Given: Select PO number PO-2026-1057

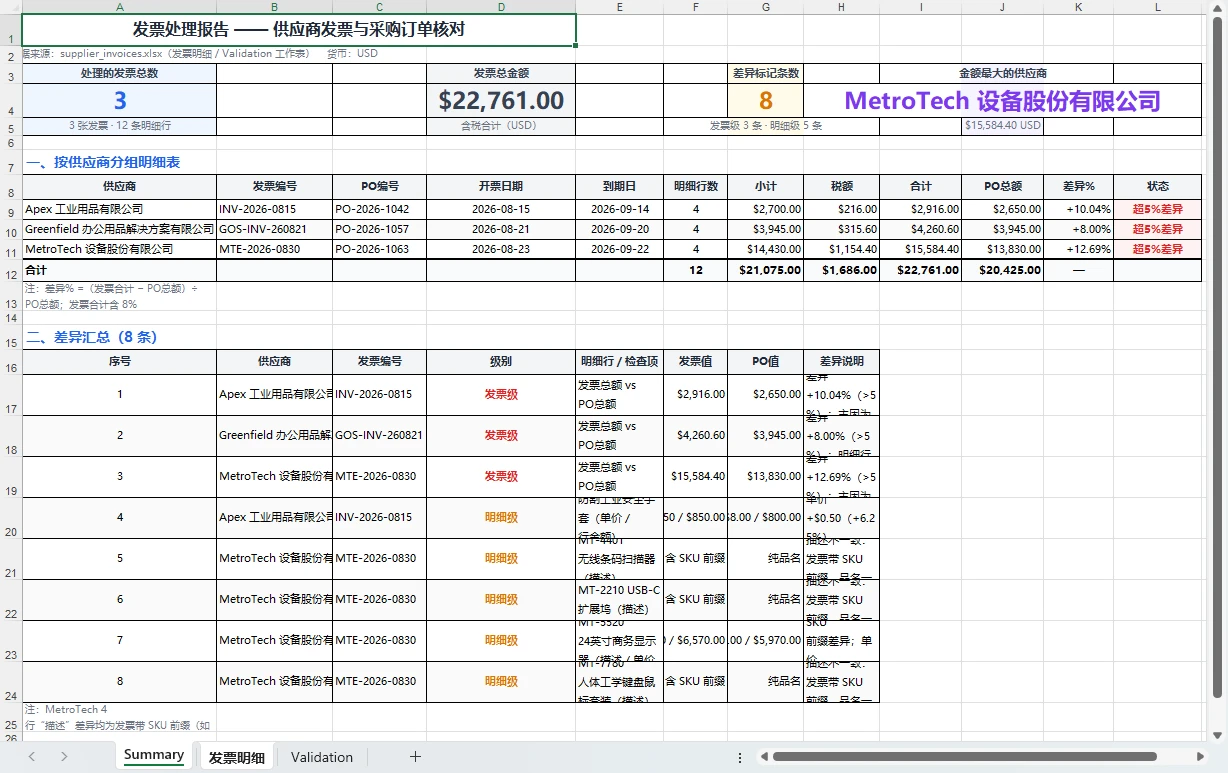Looking at the screenshot, I should coord(379,230).
